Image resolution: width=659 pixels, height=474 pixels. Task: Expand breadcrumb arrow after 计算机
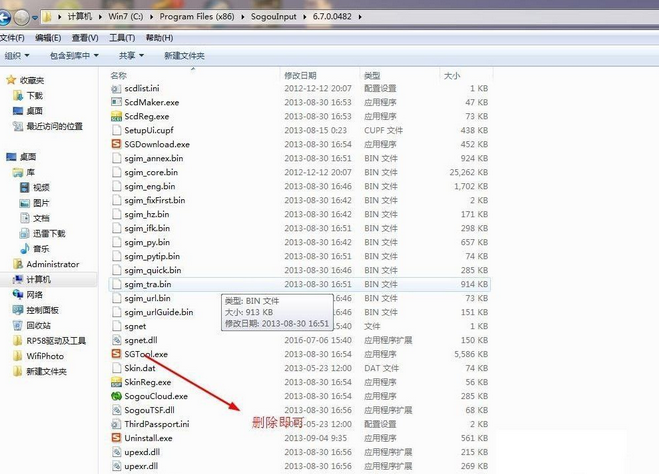click(100, 17)
